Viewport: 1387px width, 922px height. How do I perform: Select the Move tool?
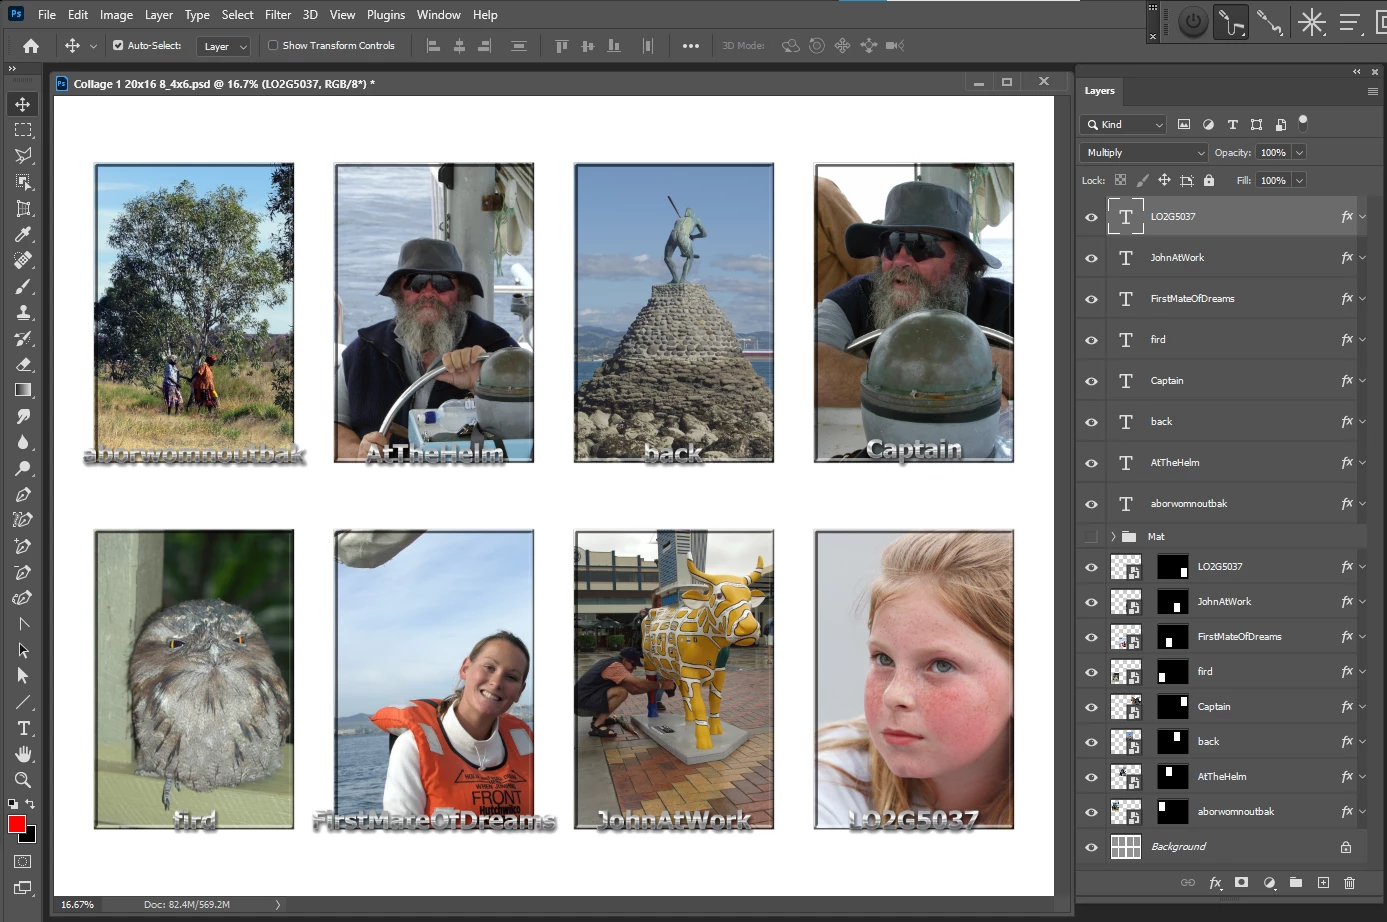[x=22, y=104]
